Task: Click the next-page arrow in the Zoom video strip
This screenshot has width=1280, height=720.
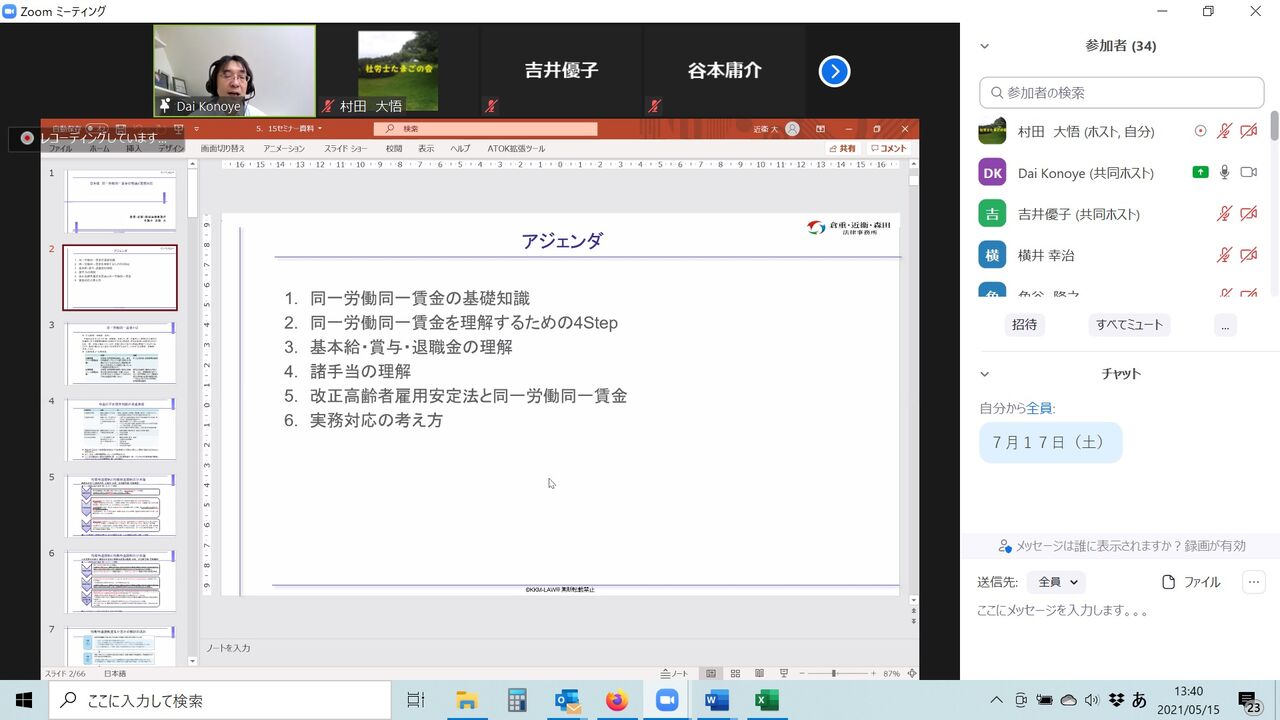Action: click(x=834, y=71)
